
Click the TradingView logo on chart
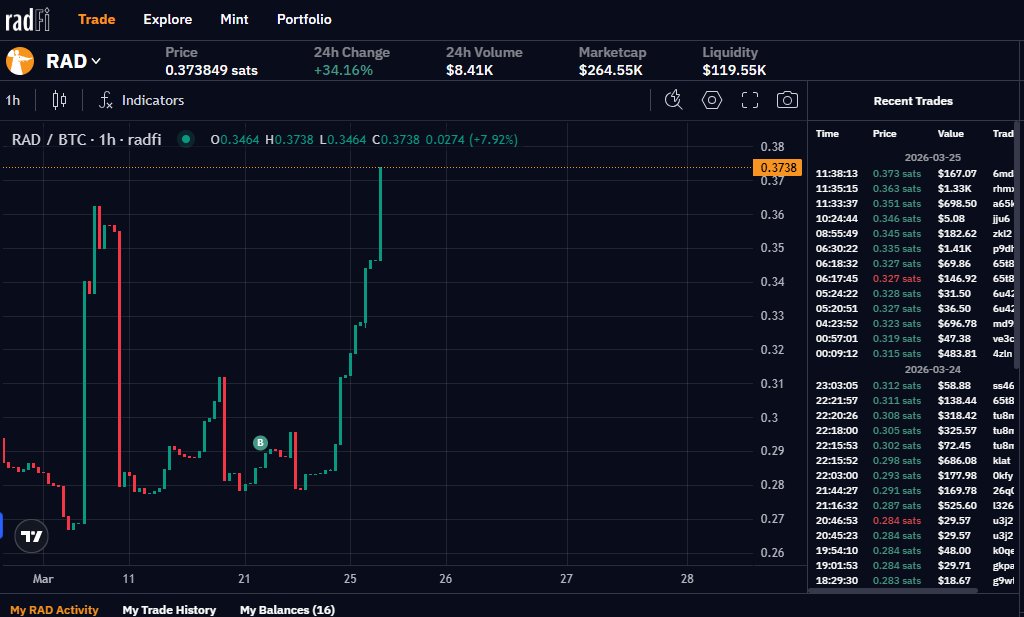(x=31, y=536)
